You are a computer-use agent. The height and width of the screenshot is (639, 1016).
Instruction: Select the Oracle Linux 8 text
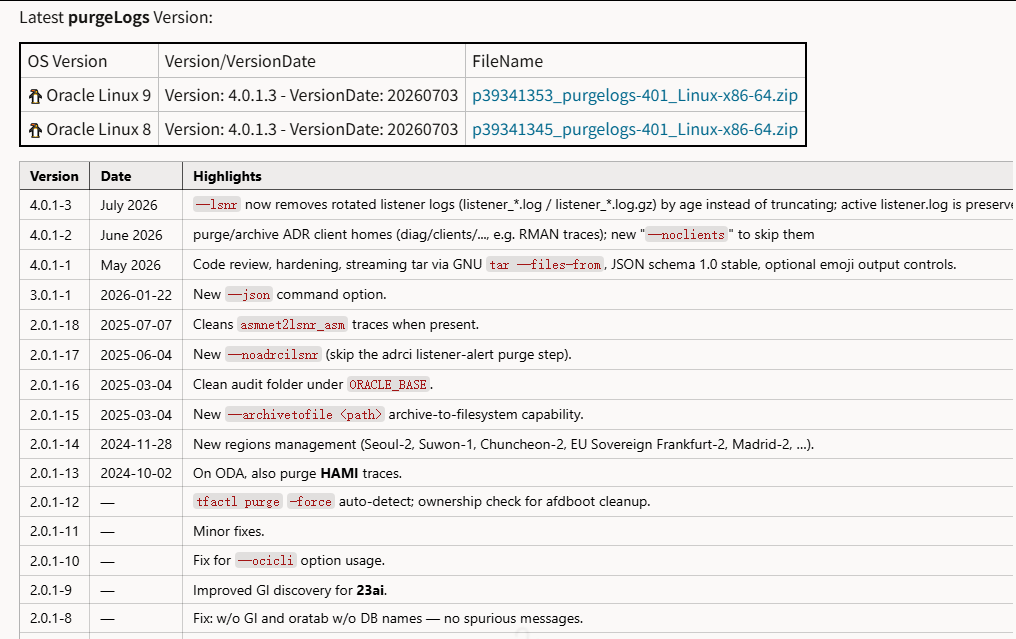point(98,129)
